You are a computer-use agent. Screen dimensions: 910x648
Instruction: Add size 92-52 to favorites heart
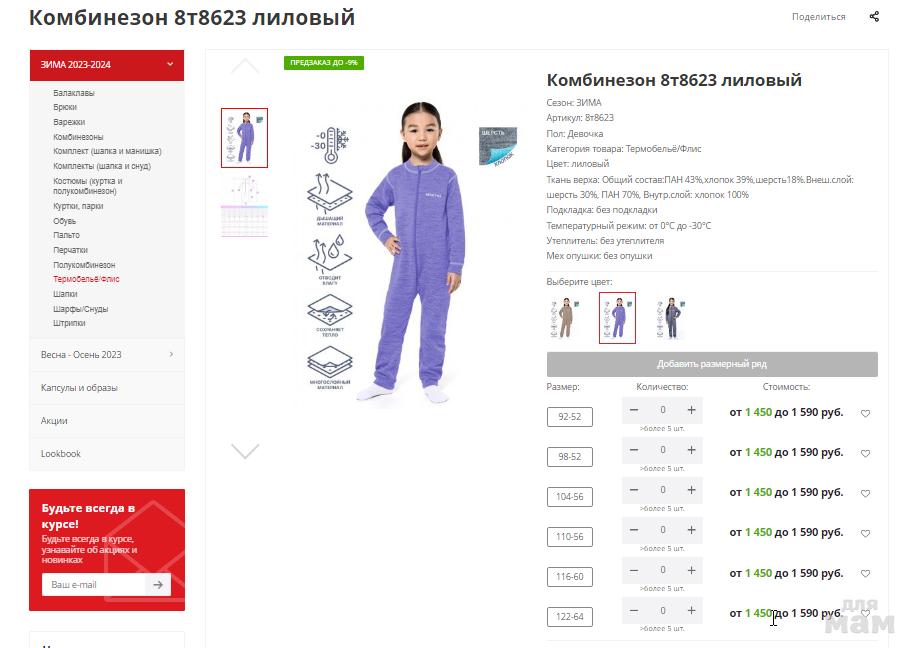(865, 414)
